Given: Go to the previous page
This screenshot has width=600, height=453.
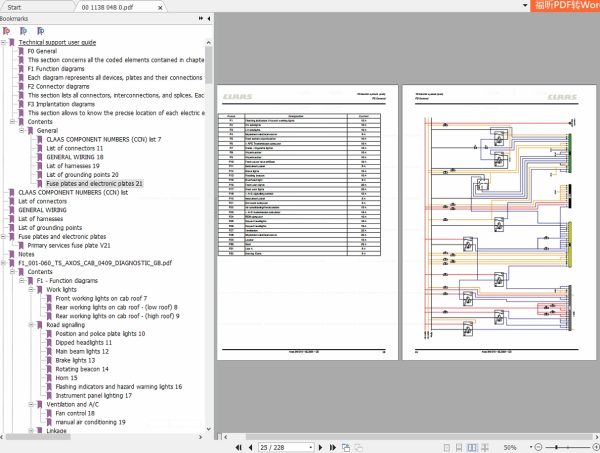Looking at the screenshot, I should point(248,447).
